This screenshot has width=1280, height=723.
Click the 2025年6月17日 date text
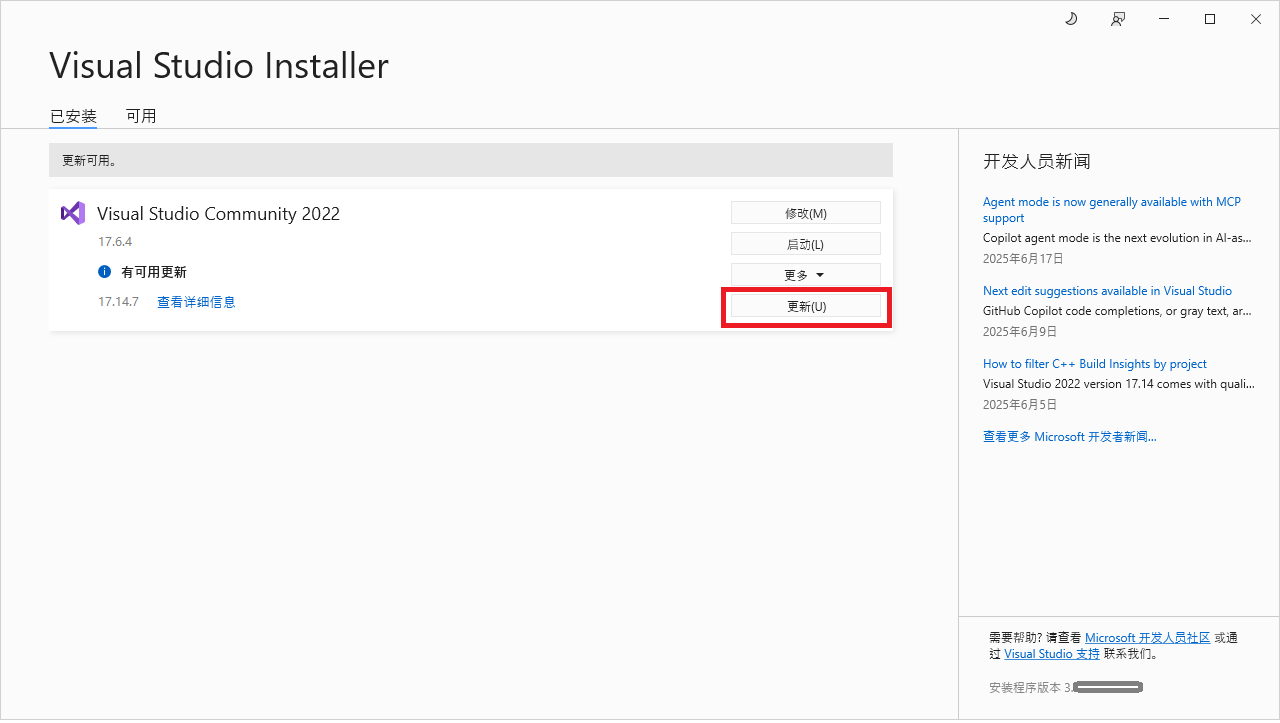point(1023,258)
